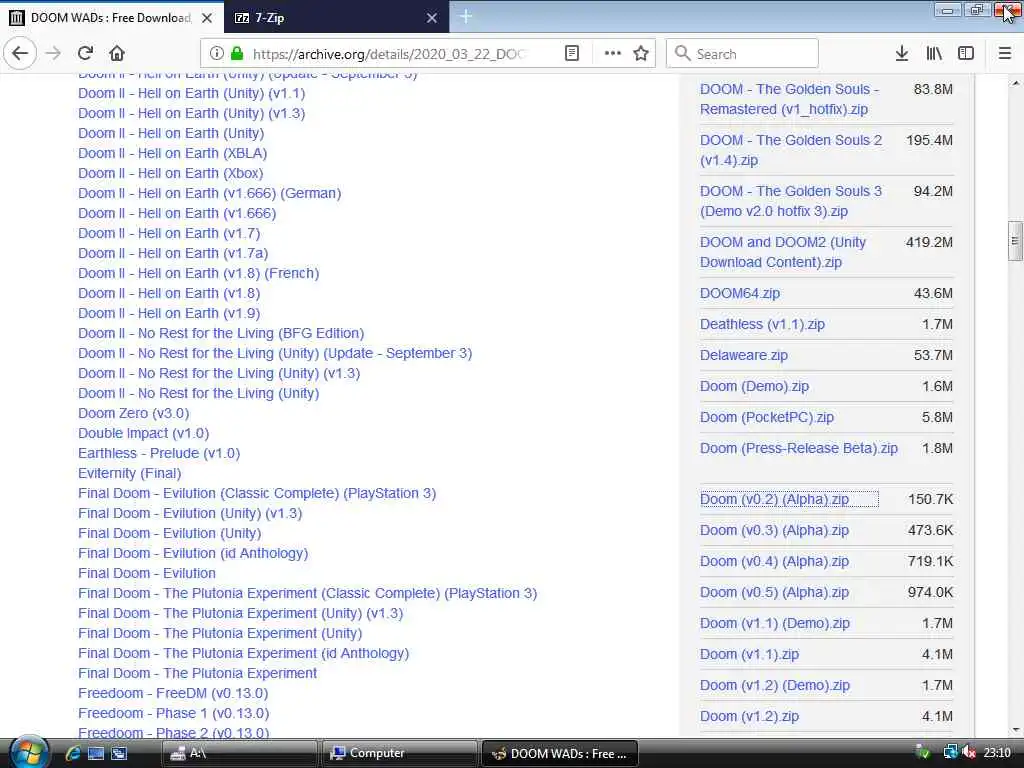Open the A:\ taskbar window
Image resolution: width=1024 pixels, height=768 pixels.
coord(238,754)
